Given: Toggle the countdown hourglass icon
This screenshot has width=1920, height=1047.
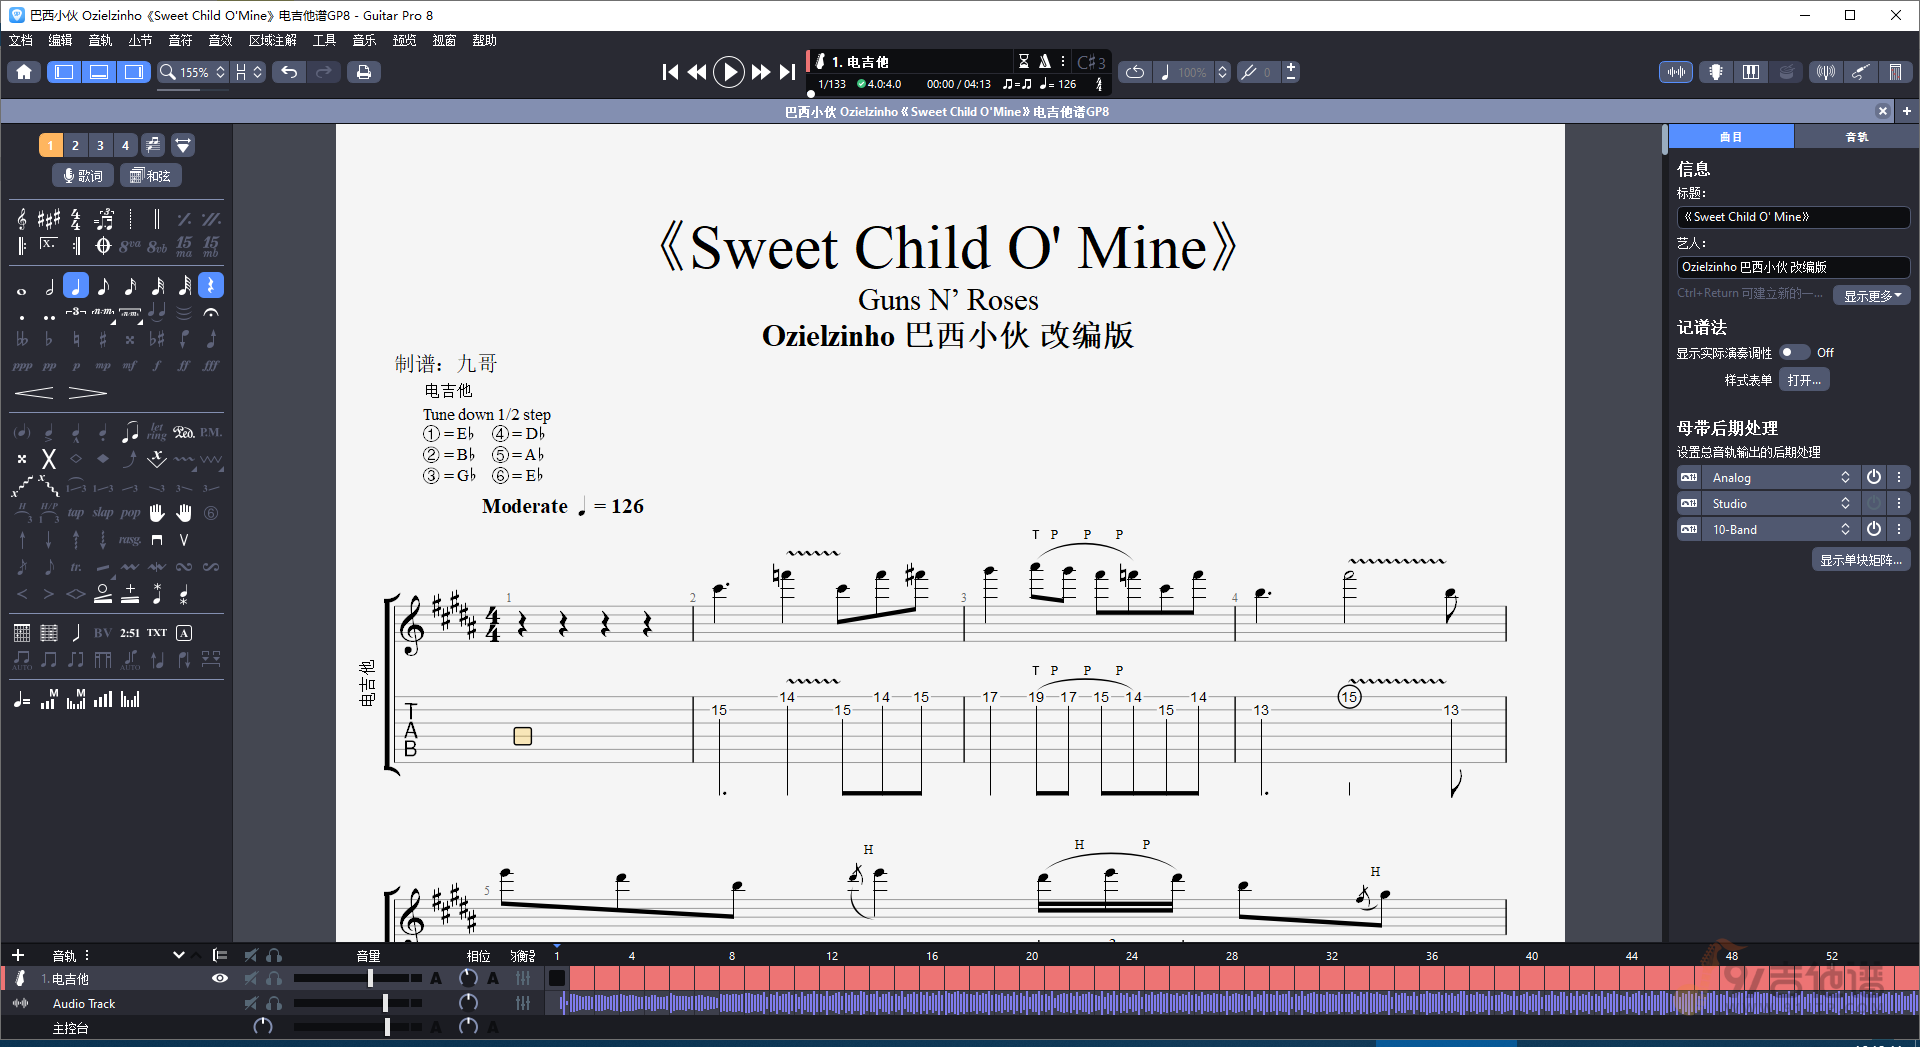Looking at the screenshot, I should (x=1024, y=61).
